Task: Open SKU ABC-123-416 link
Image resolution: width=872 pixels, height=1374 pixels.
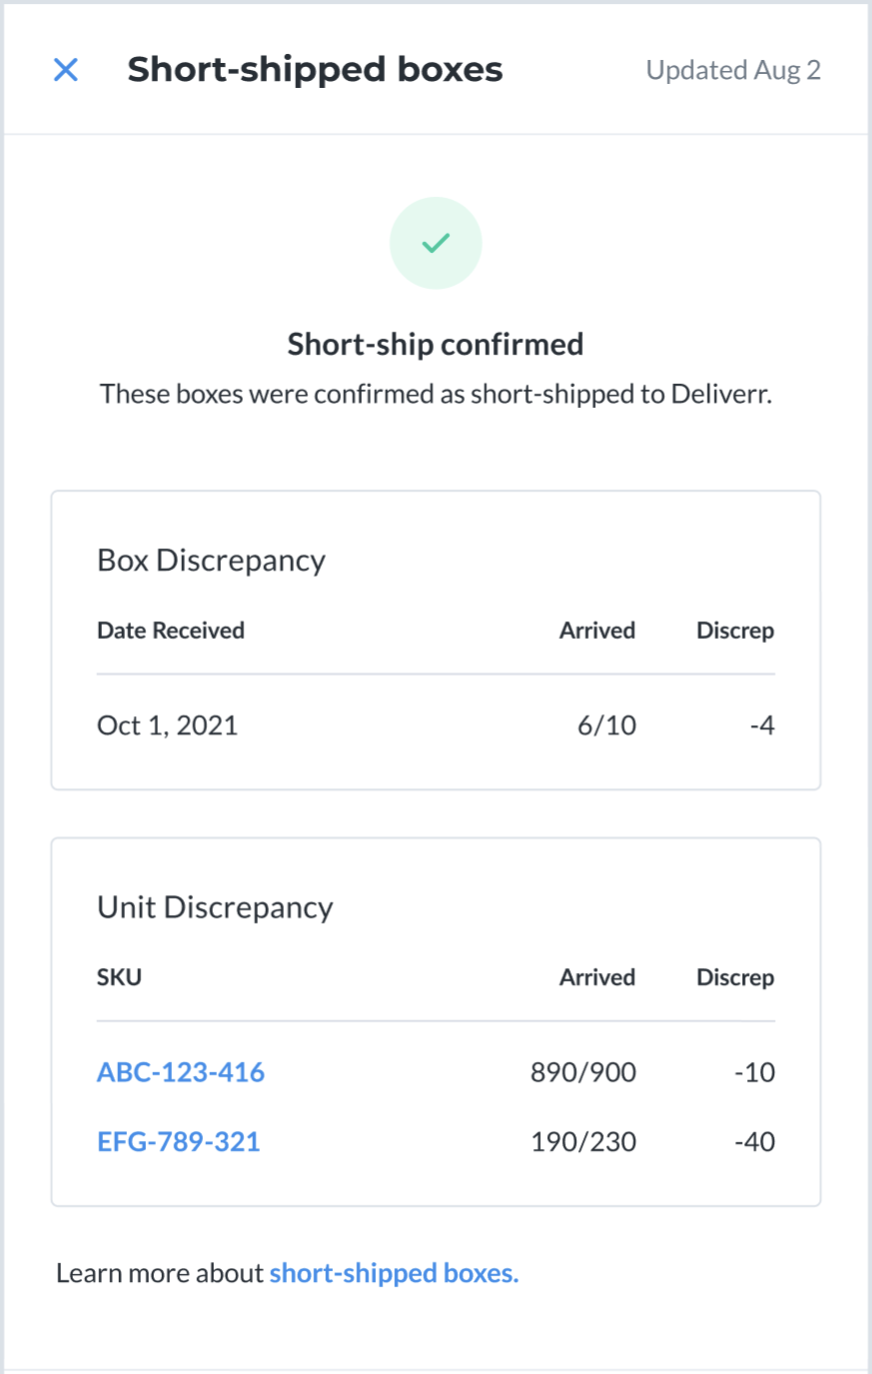Action: pyautogui.click(x=181, y=1072)
